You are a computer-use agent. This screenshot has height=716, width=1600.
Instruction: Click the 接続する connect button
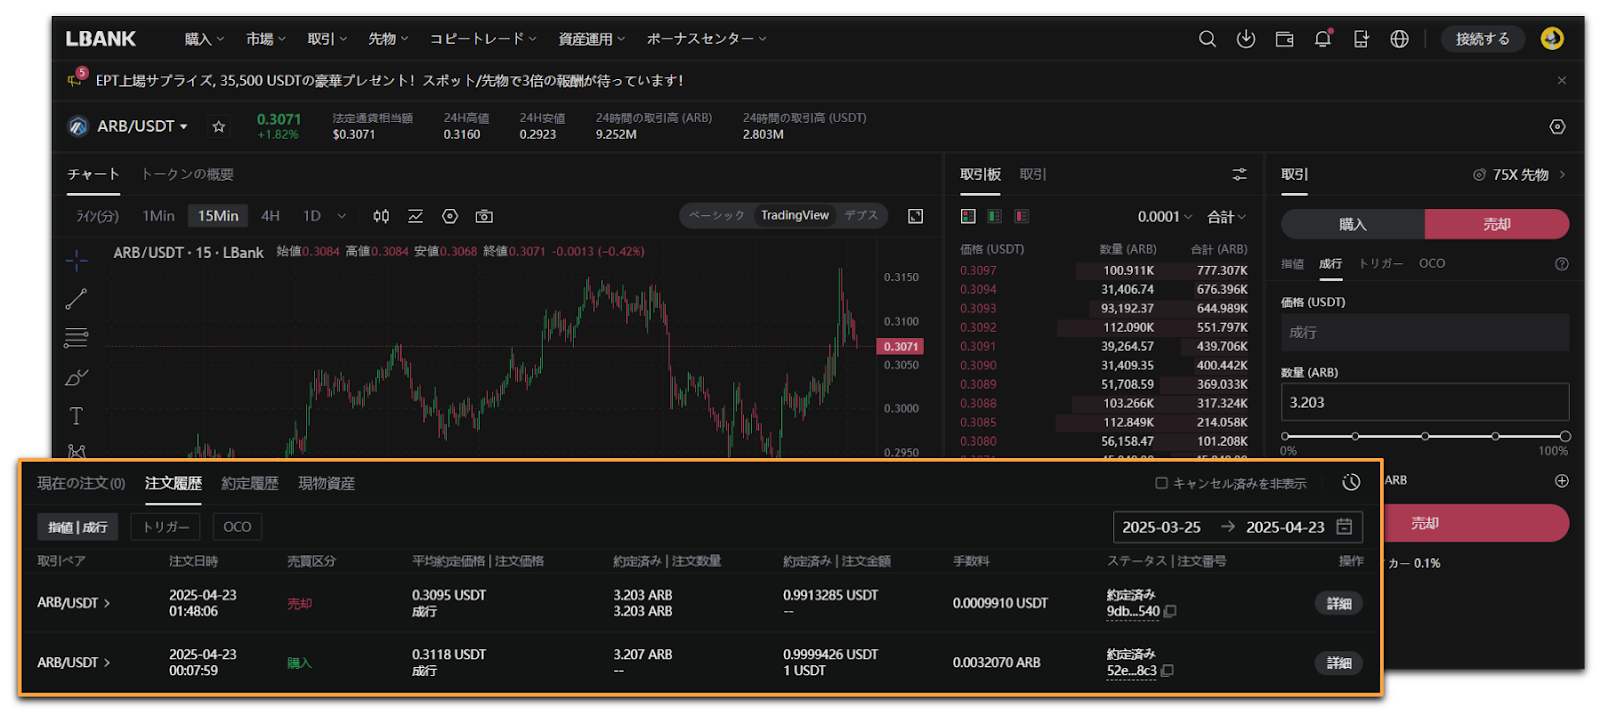click(1482, 39)
